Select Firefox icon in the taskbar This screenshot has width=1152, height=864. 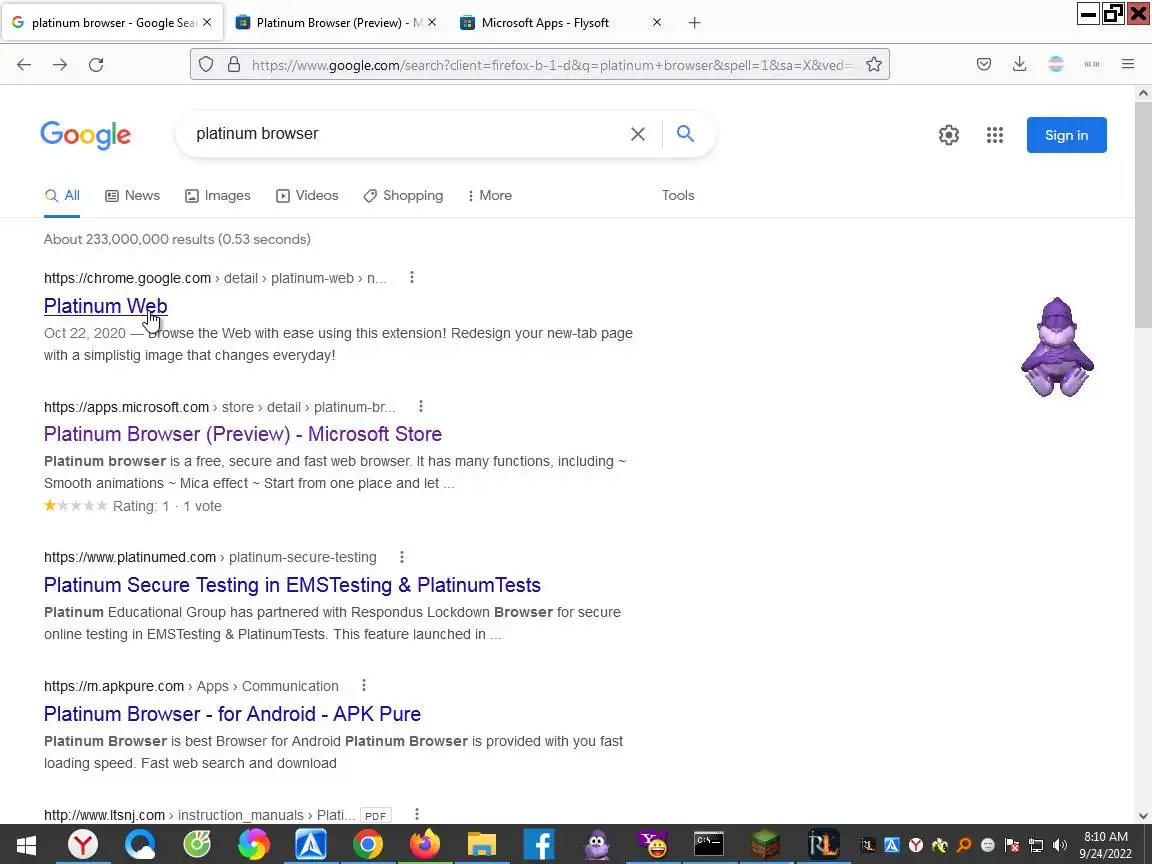tap(425, 845)
